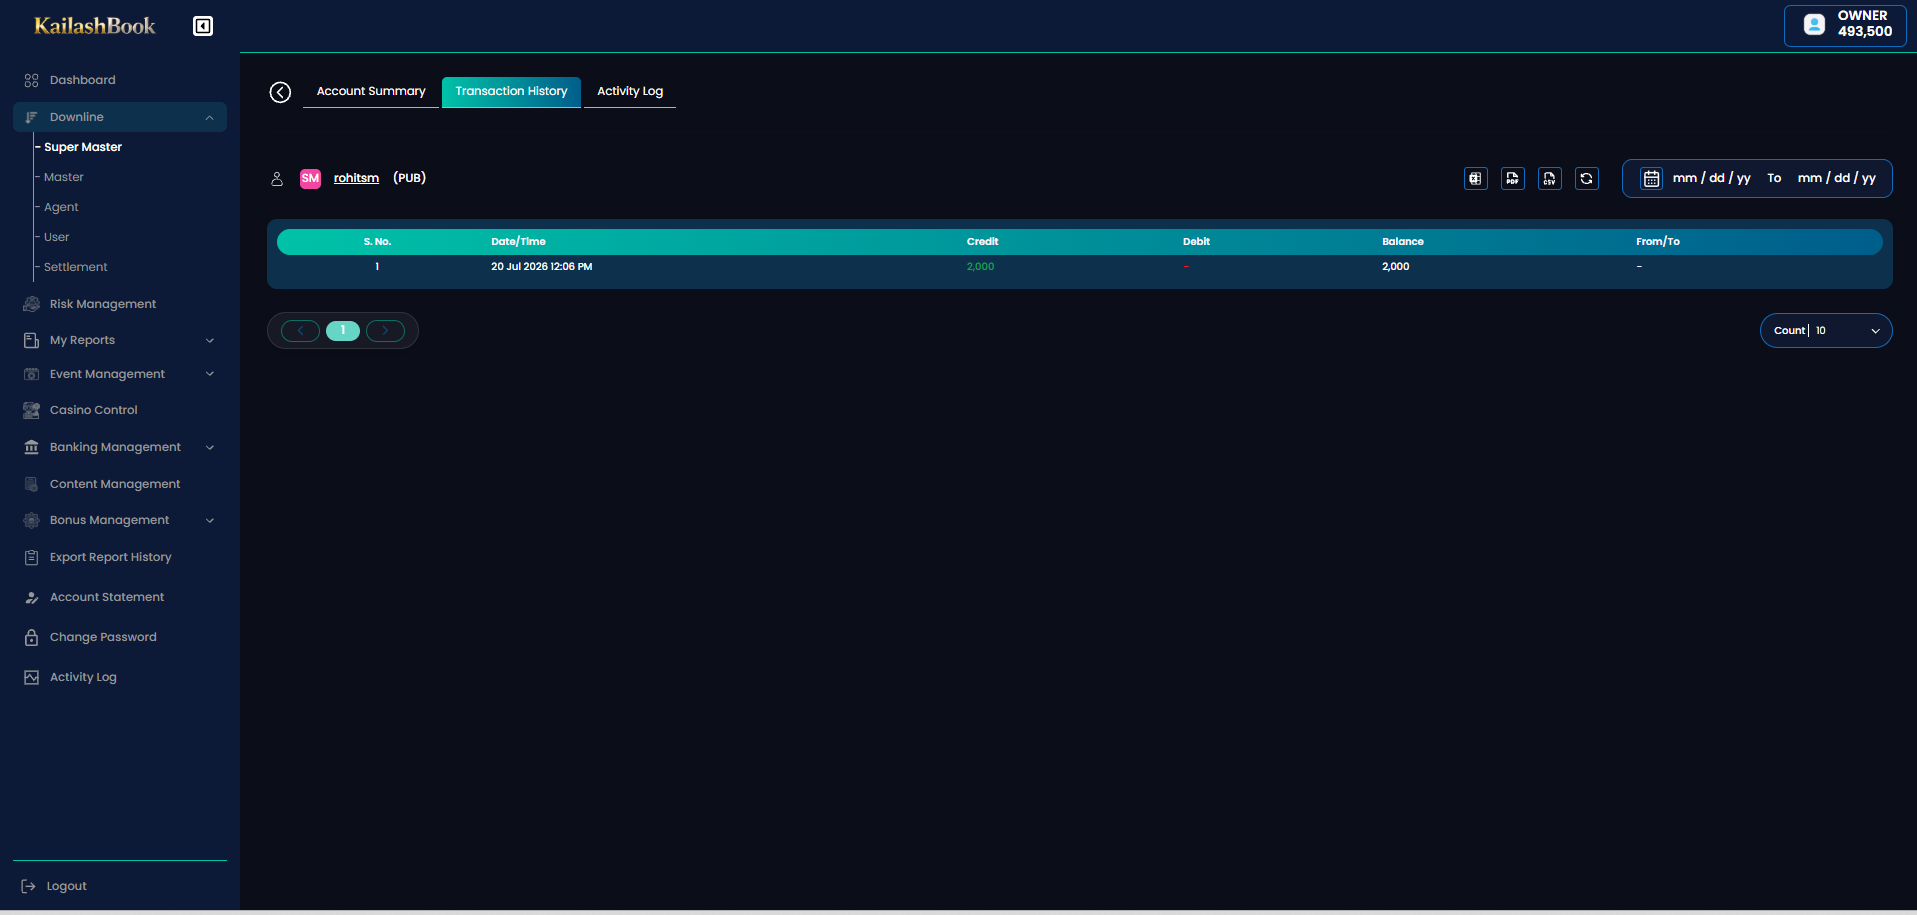Select Super Master under Downline
The width and height of the screenshot is (1917, 915).
tap(83, 147)
